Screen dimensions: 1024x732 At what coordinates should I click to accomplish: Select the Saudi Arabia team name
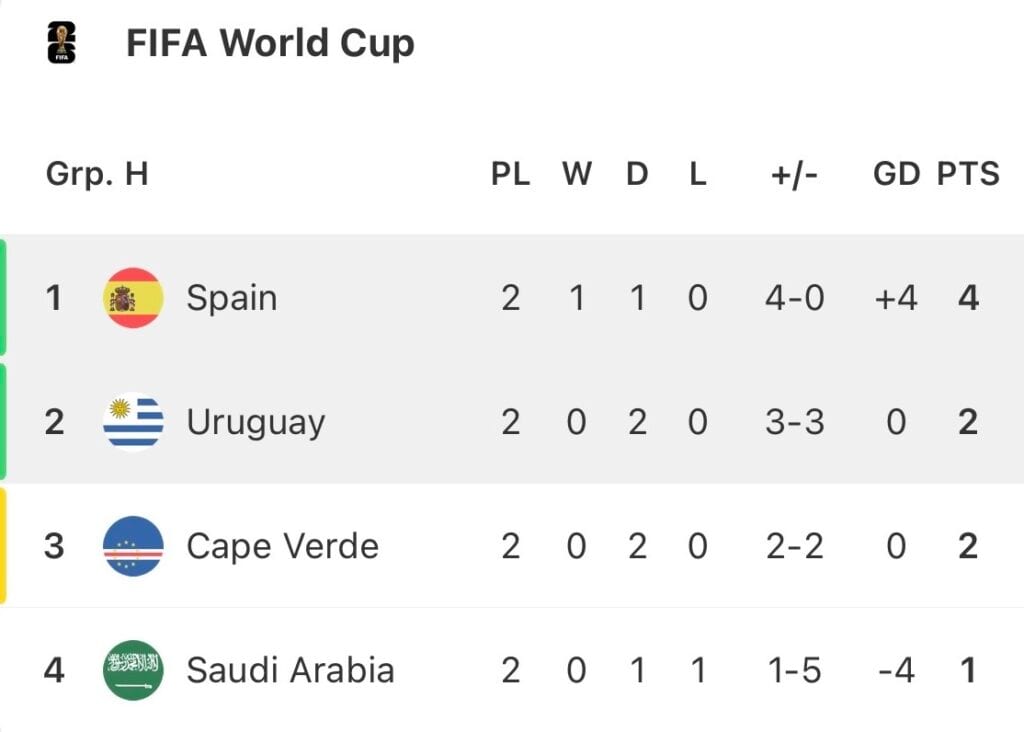[x=290, y=671]
